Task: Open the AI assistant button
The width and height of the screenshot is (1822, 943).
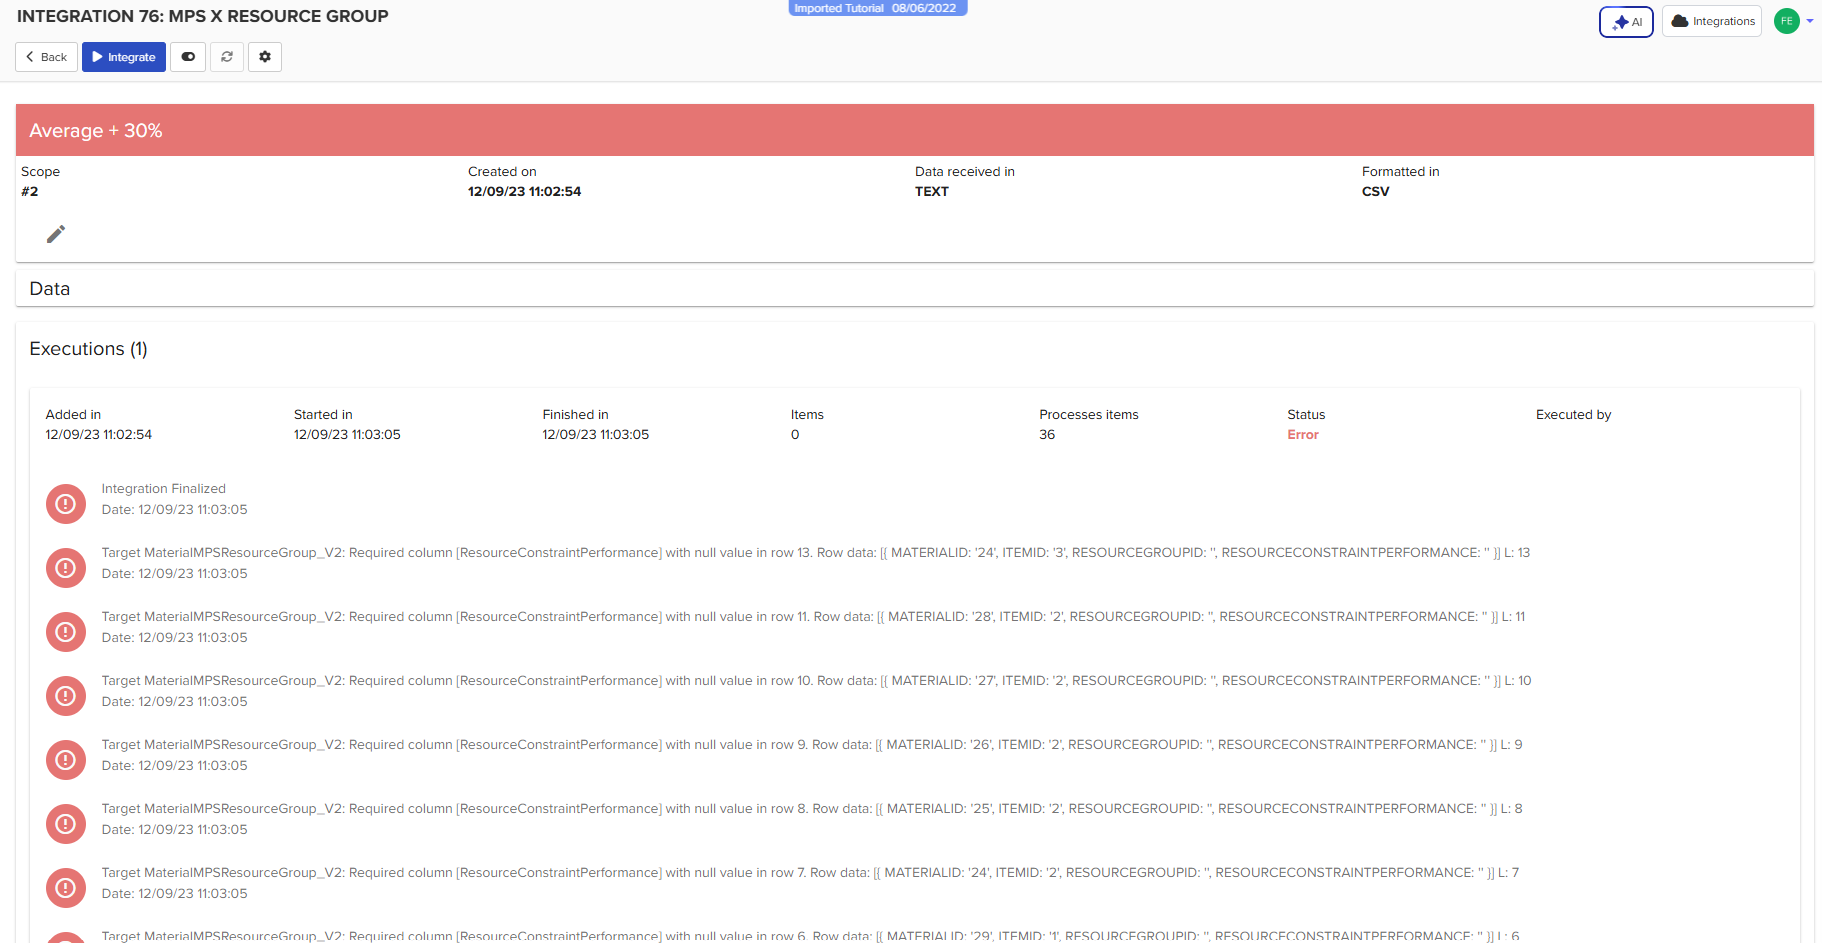Action: (1626, 22)
